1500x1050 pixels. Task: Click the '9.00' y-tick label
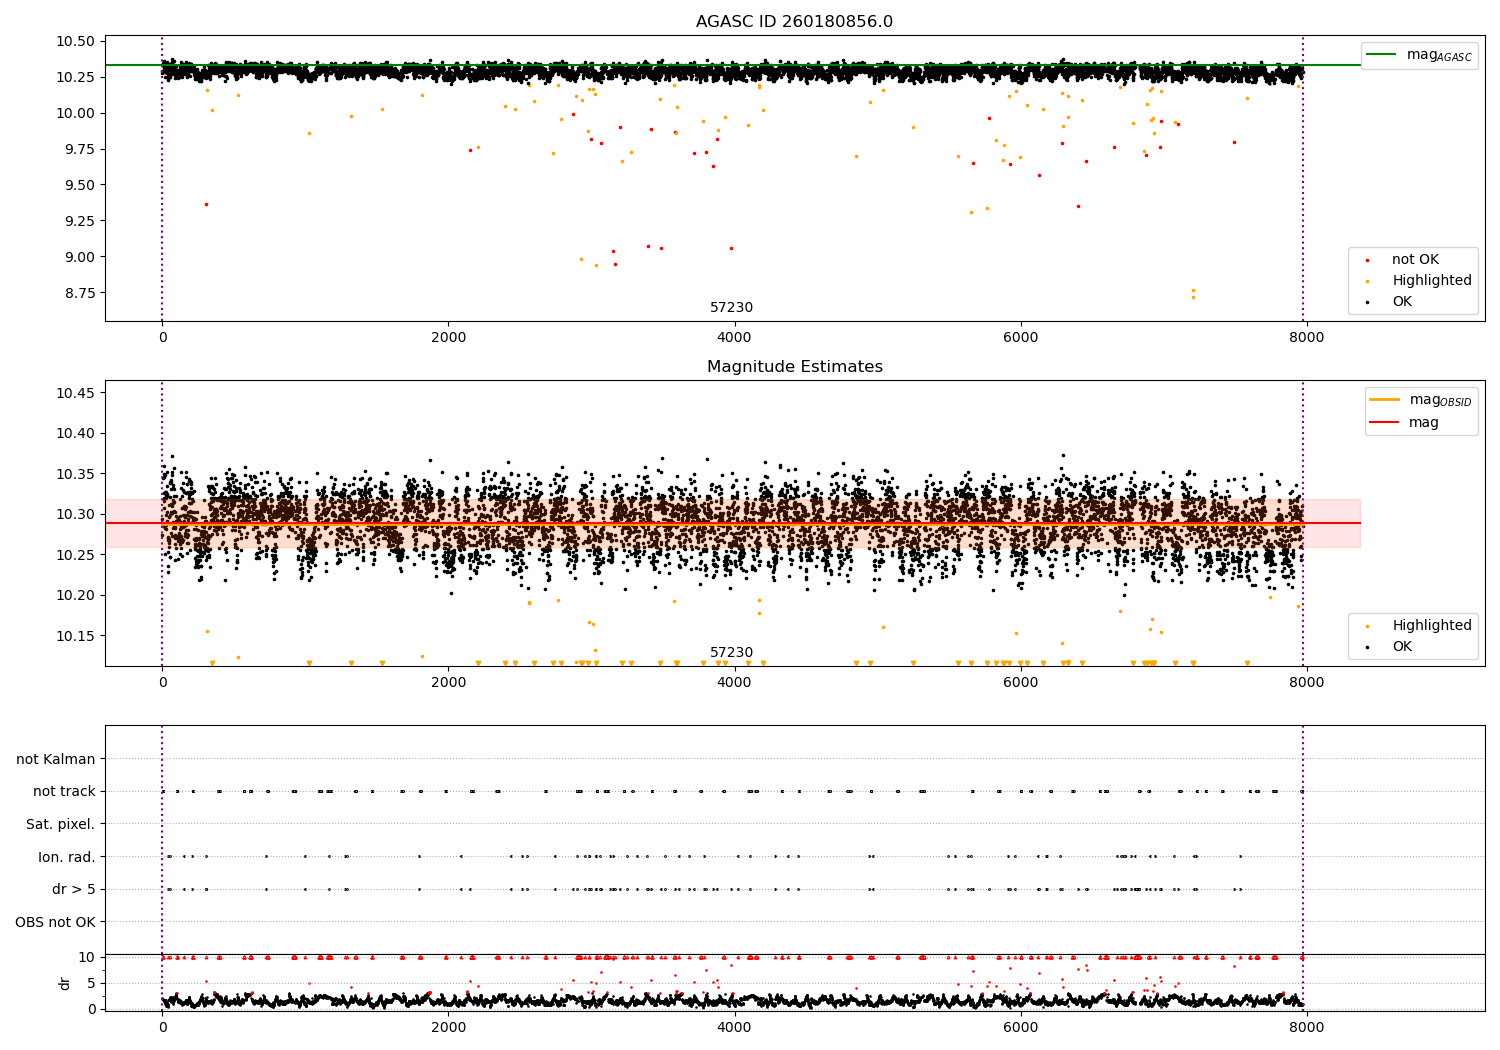point(79,257)
